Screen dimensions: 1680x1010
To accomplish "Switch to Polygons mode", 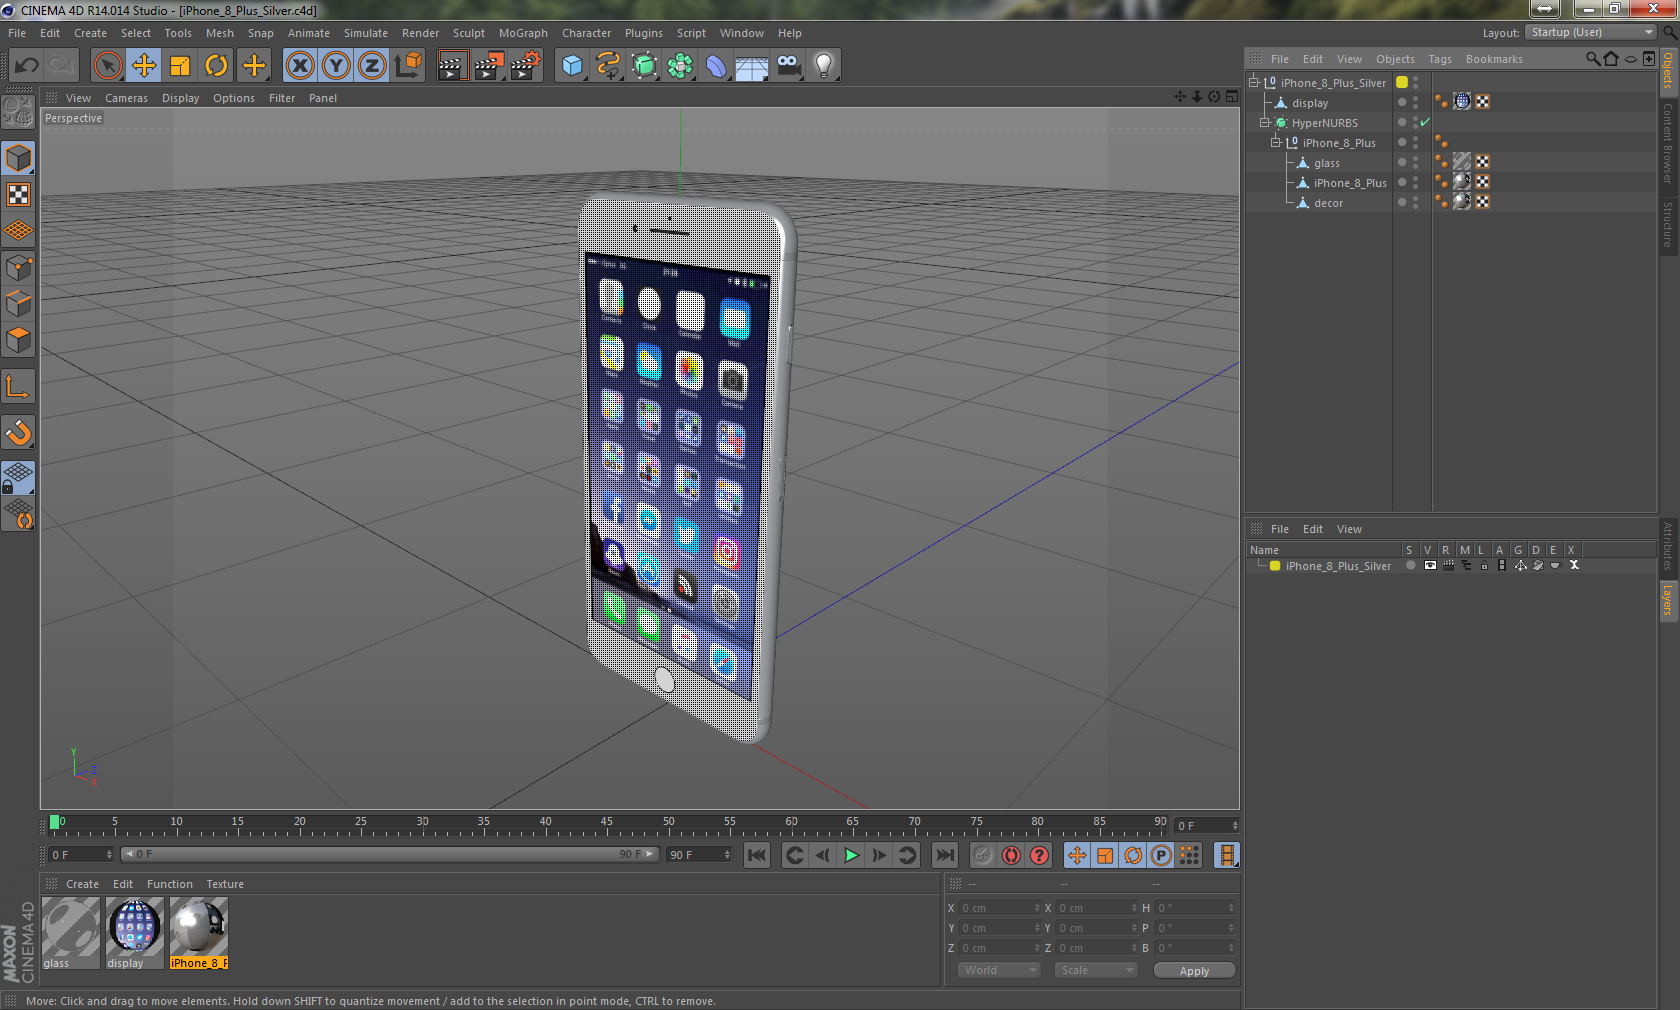I will pos(19,340).
